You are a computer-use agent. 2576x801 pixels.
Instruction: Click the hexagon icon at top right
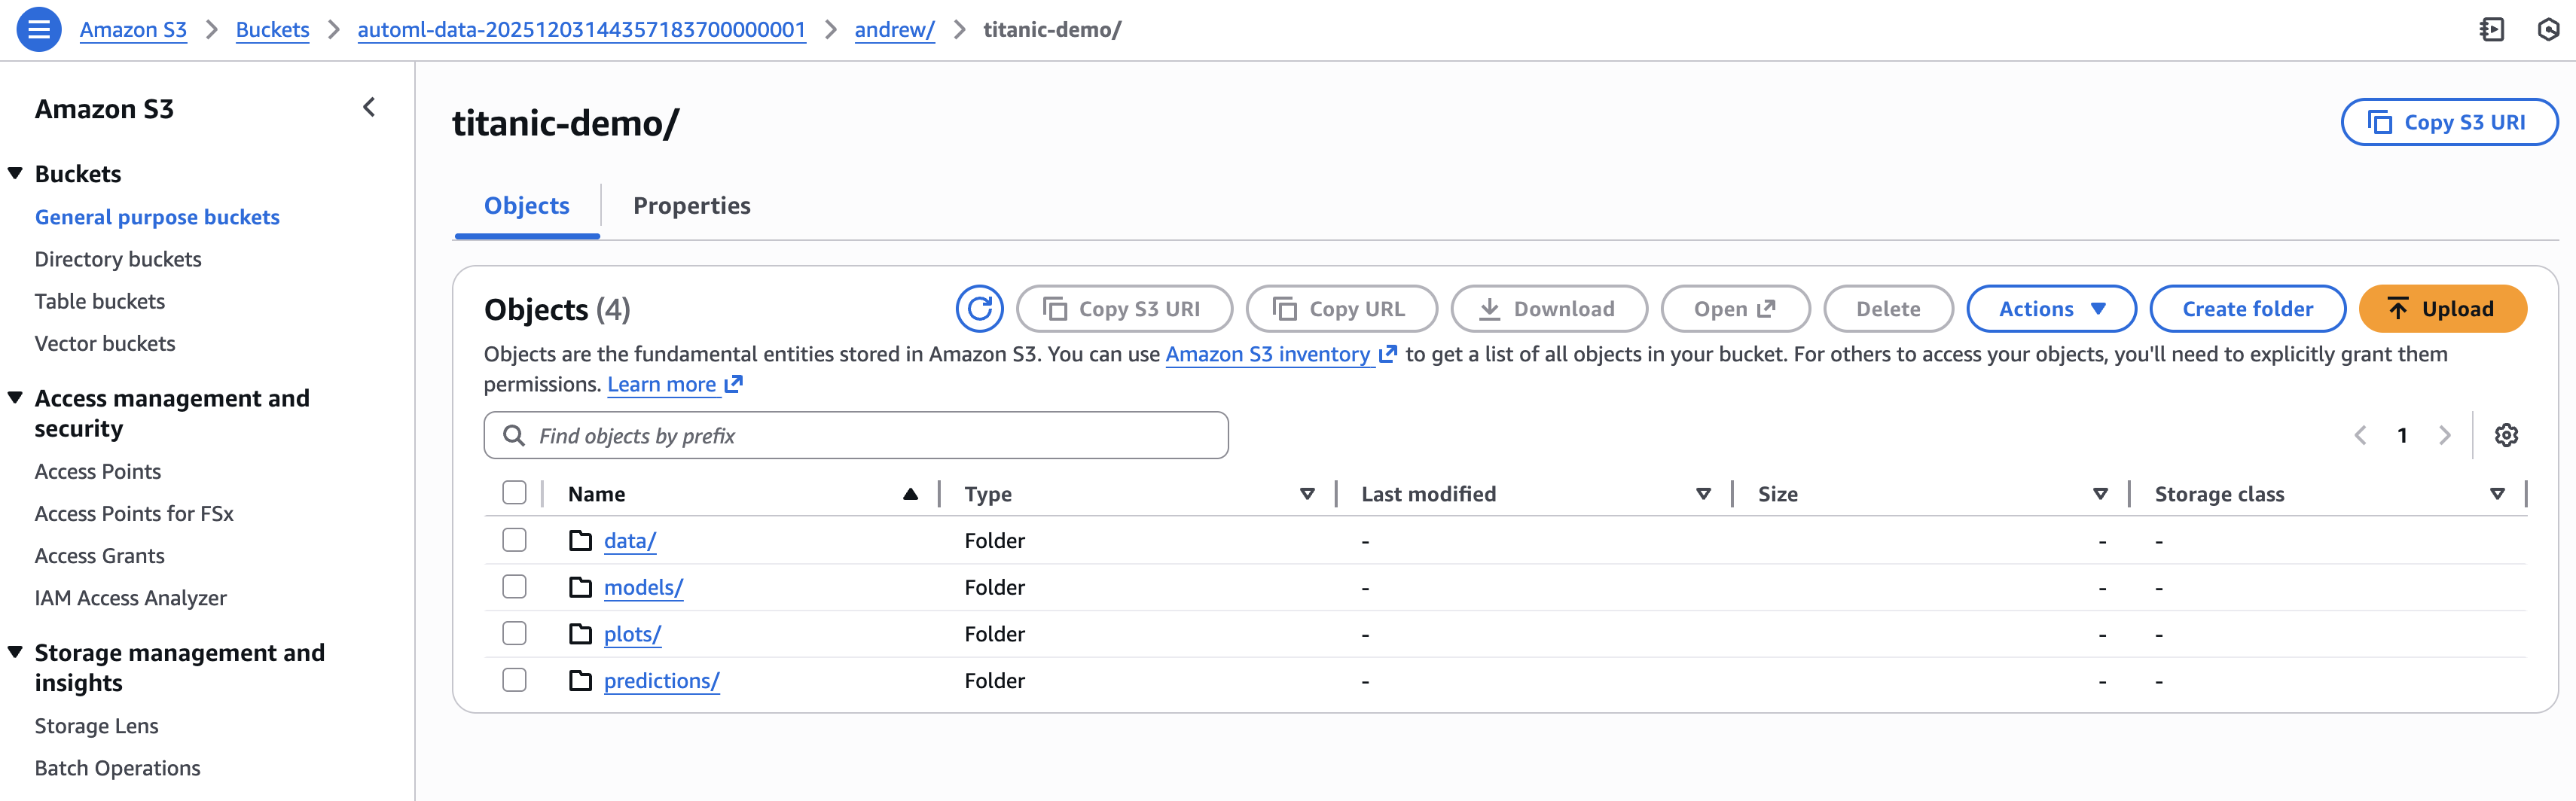(2547, 30)
